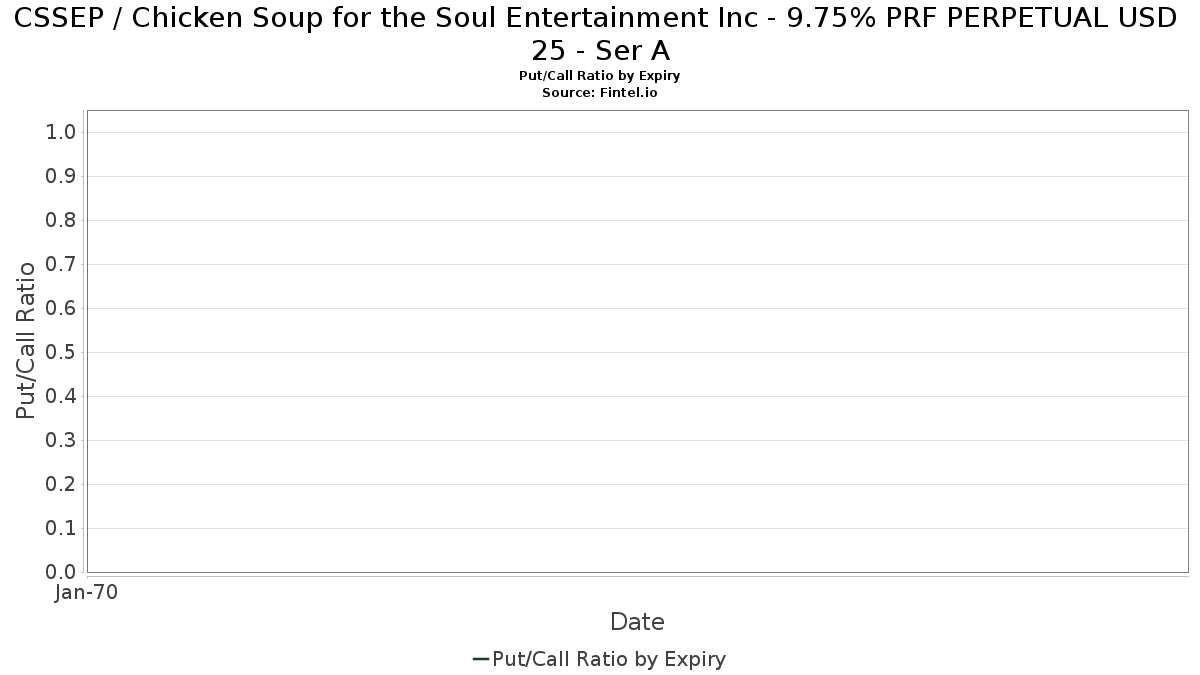The width and height of the screenshot is (1200, 675).
Task: Select the Put/Call Ratio by Expiry subtitle under title
Action: (599, 76)
